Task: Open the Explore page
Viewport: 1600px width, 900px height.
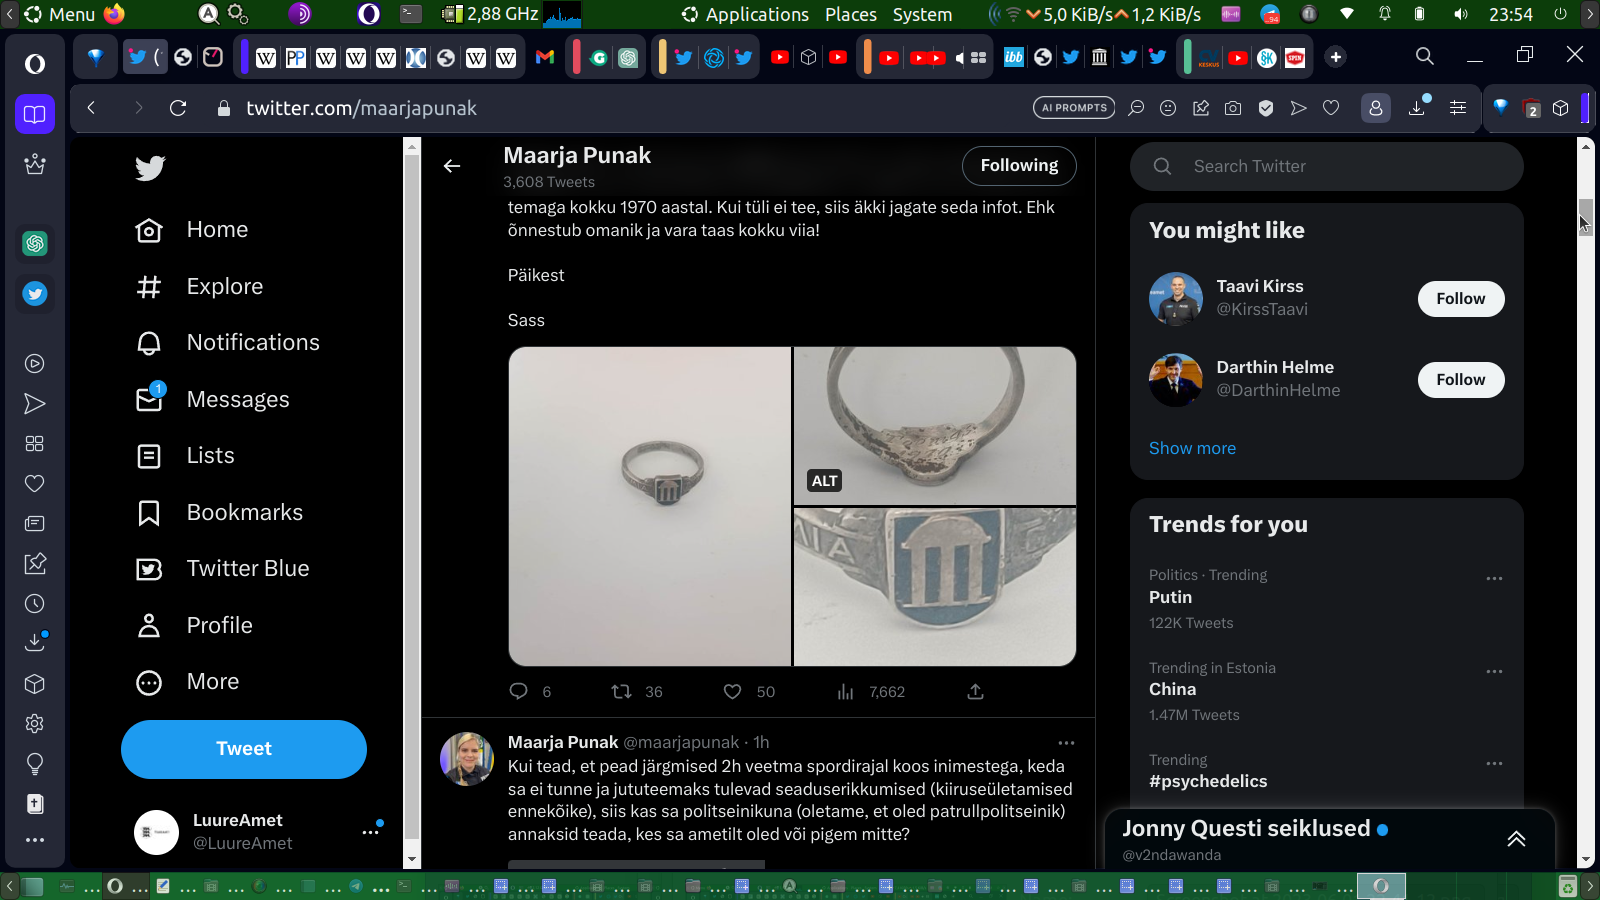Action: [x=199, y=287]
